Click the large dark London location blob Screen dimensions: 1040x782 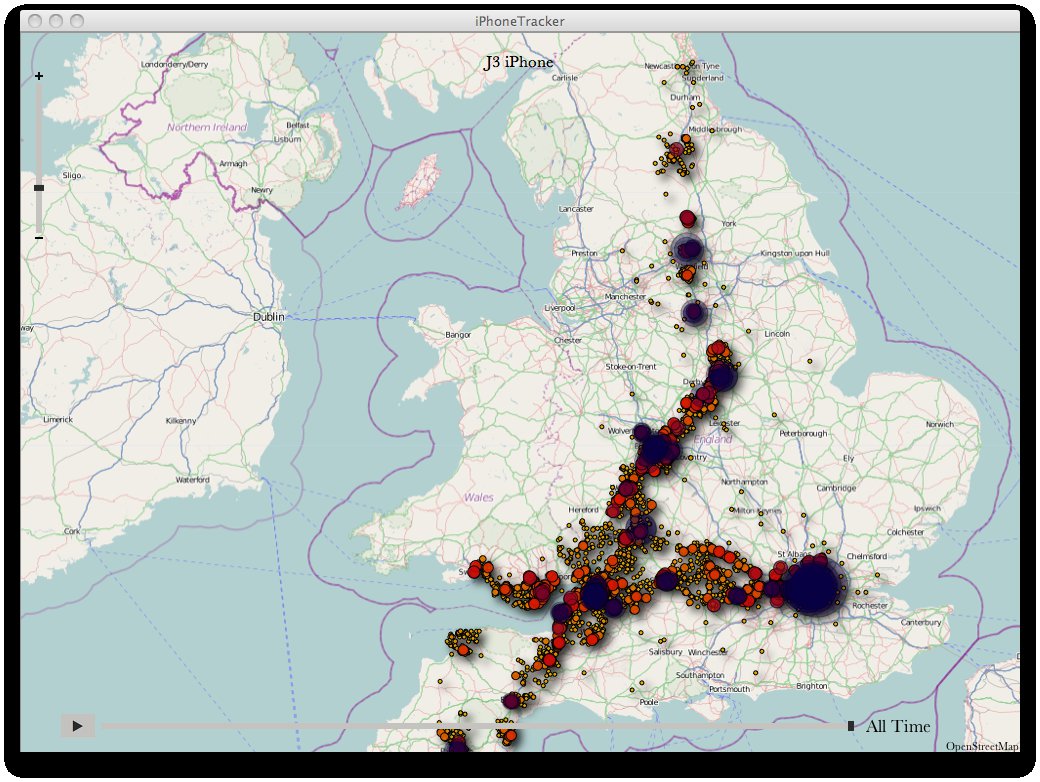811,587
